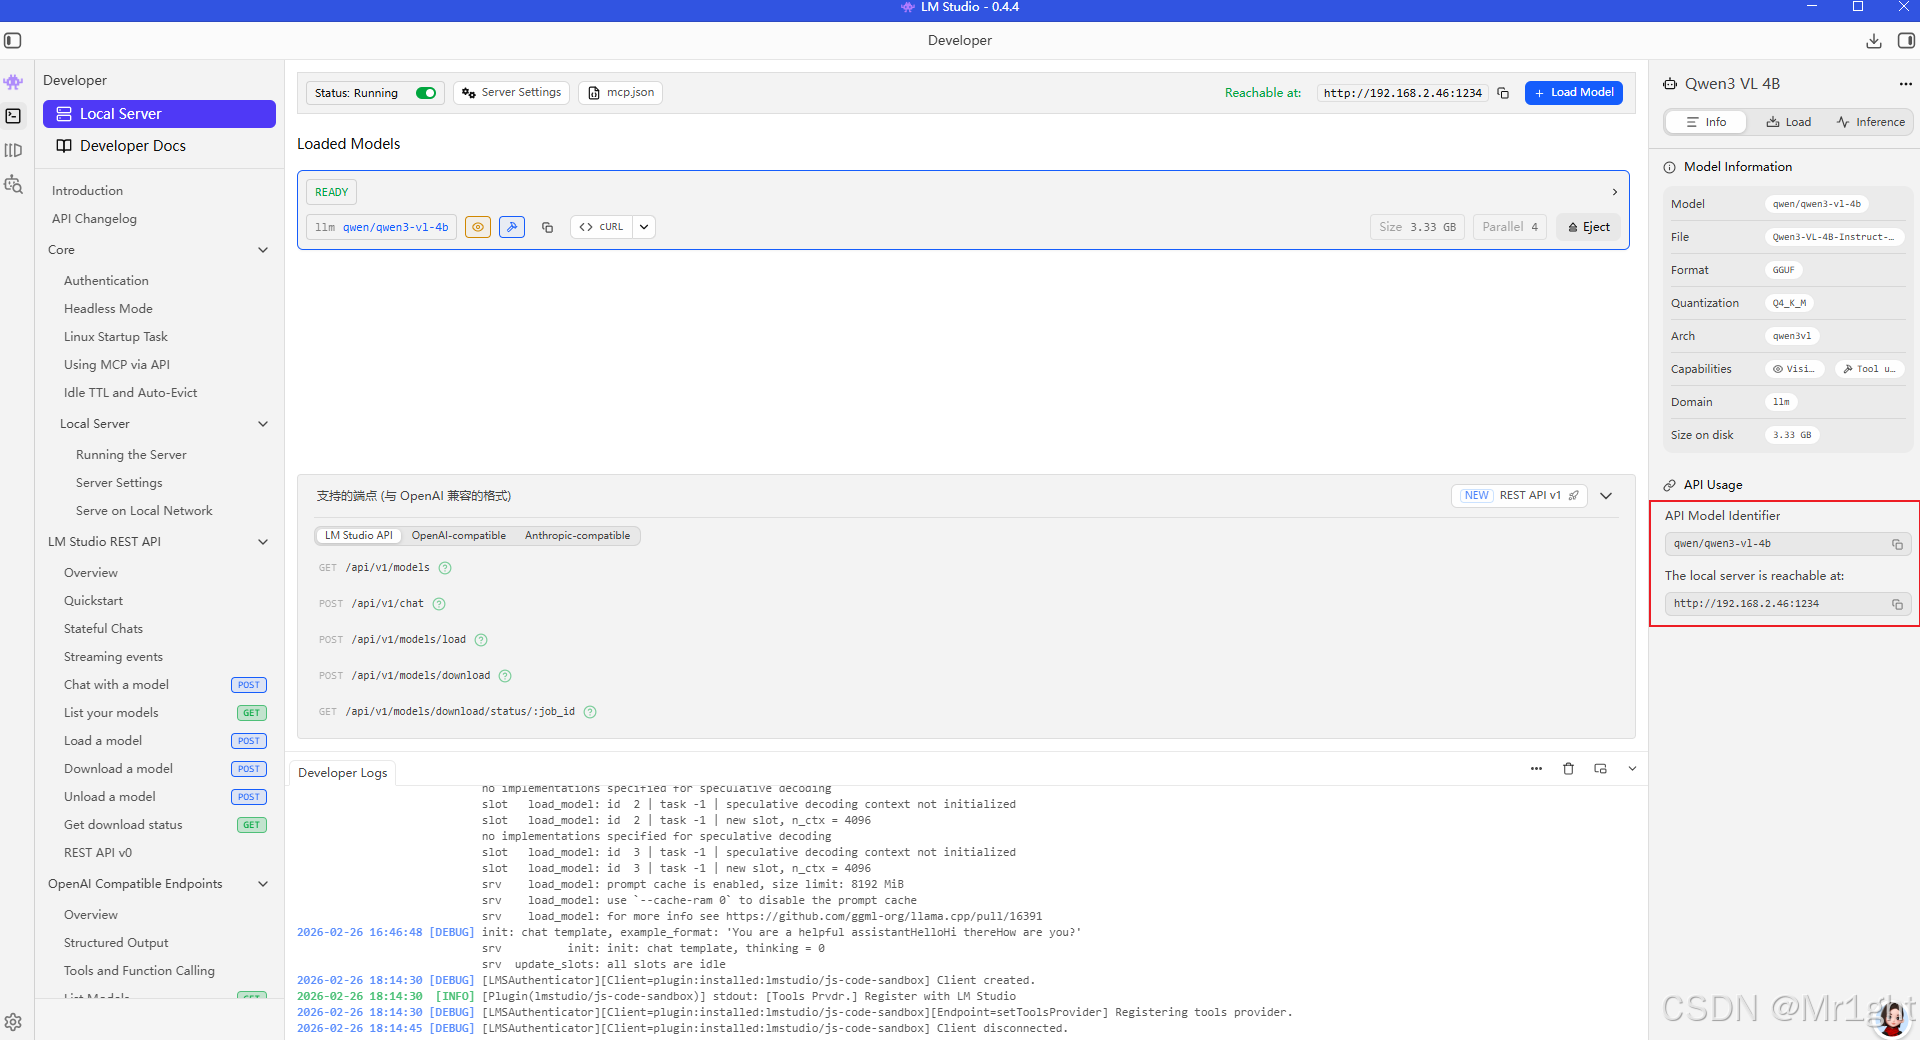Collapse the Local Server docs subsection
1920x1040 pixels.
[x=263, y=424]
